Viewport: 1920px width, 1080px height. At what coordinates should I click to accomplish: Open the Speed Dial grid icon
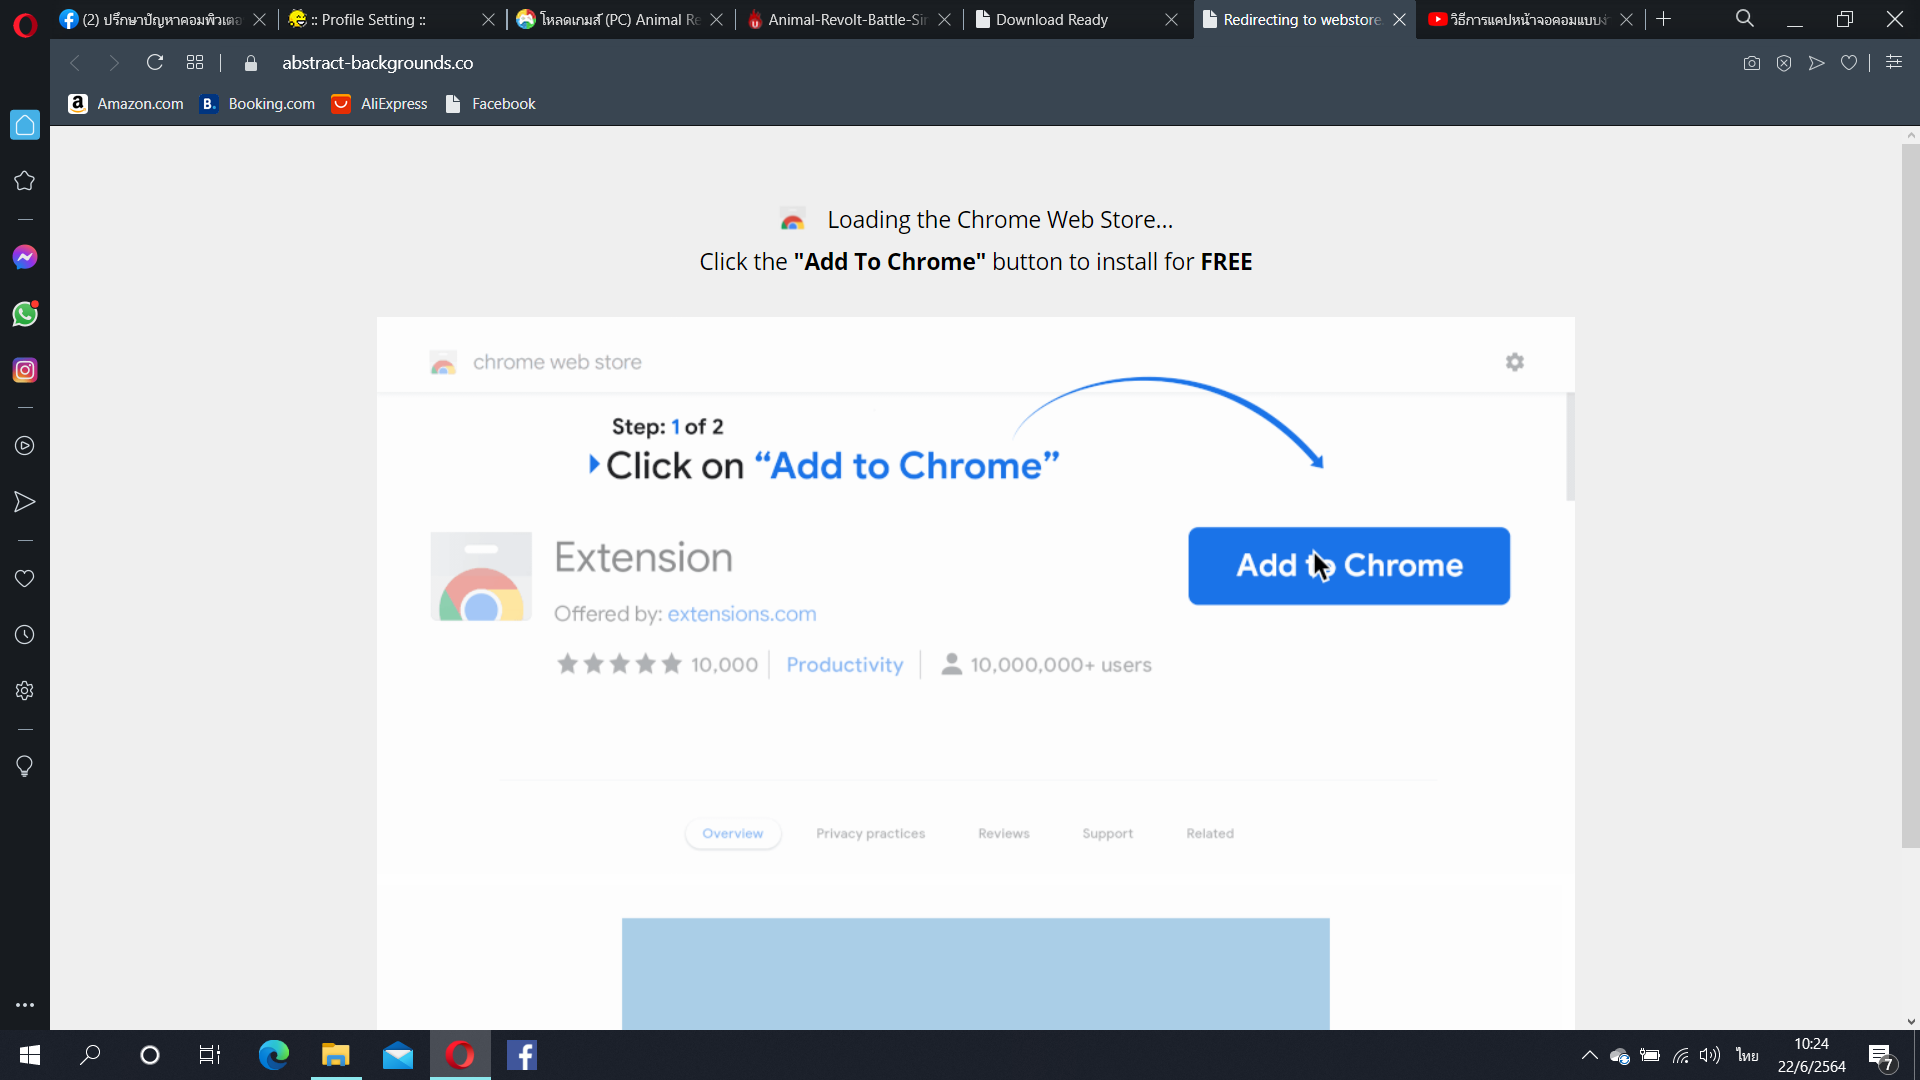coord(195,63)
